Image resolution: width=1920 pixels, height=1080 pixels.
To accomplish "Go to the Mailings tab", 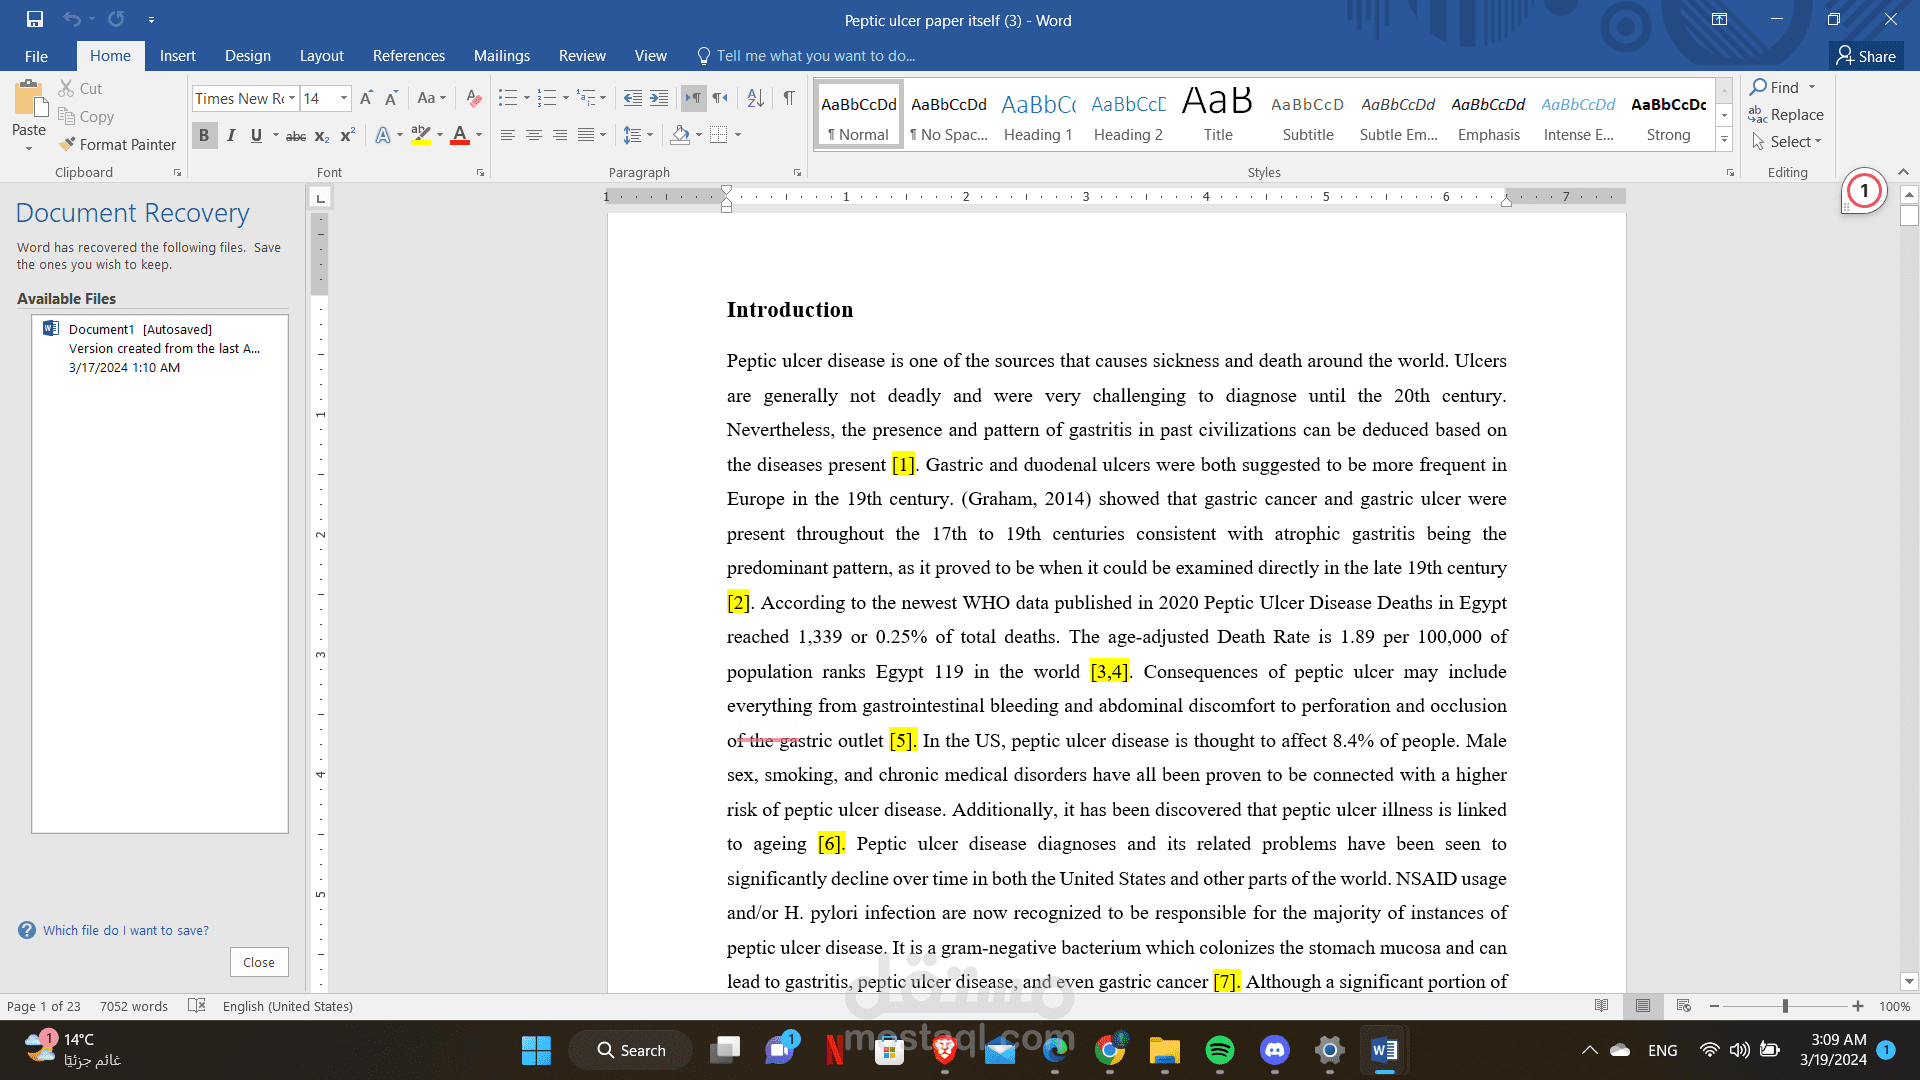I will point(502,56).
